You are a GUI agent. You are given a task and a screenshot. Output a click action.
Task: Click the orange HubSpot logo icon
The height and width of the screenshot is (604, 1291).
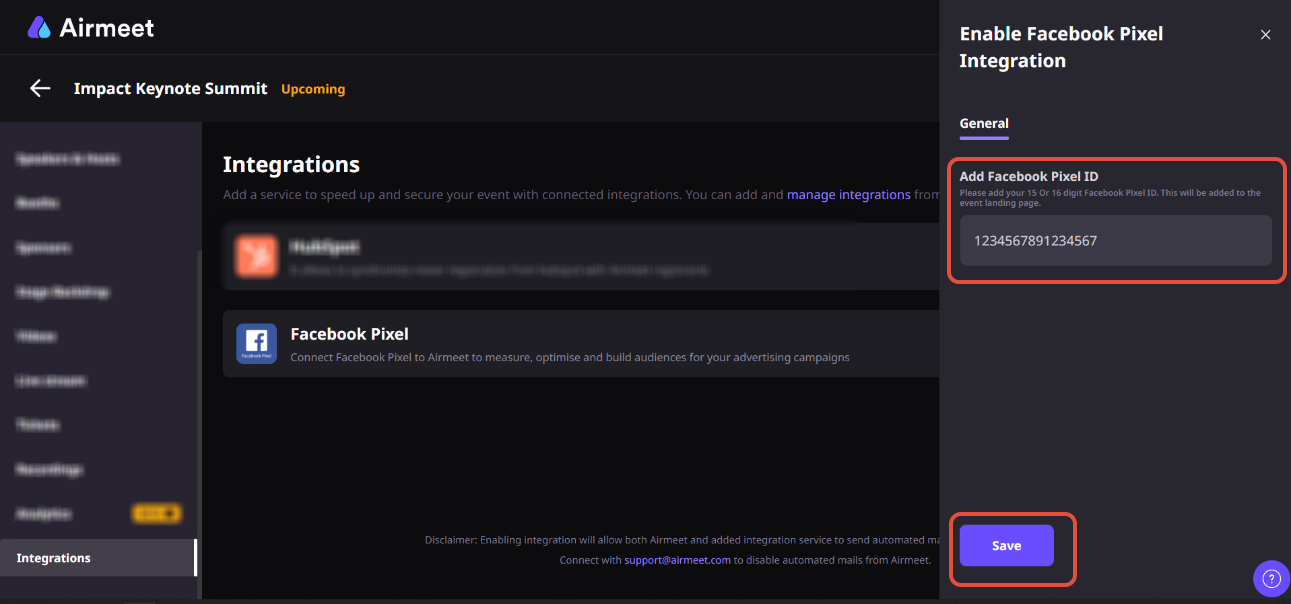click(x=256, y=255)
